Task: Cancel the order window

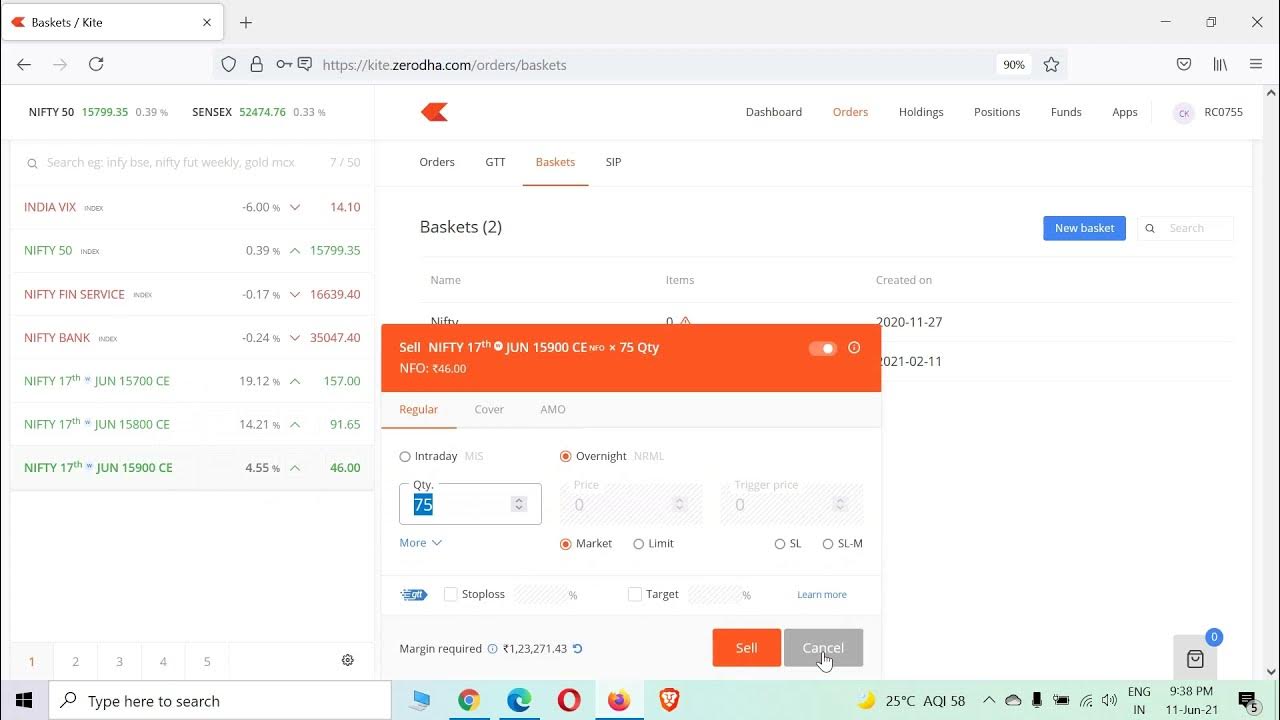Action: (823, 648)
